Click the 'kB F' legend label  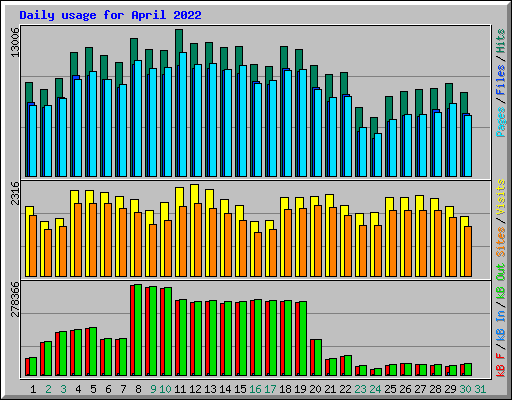pos(501,365)
